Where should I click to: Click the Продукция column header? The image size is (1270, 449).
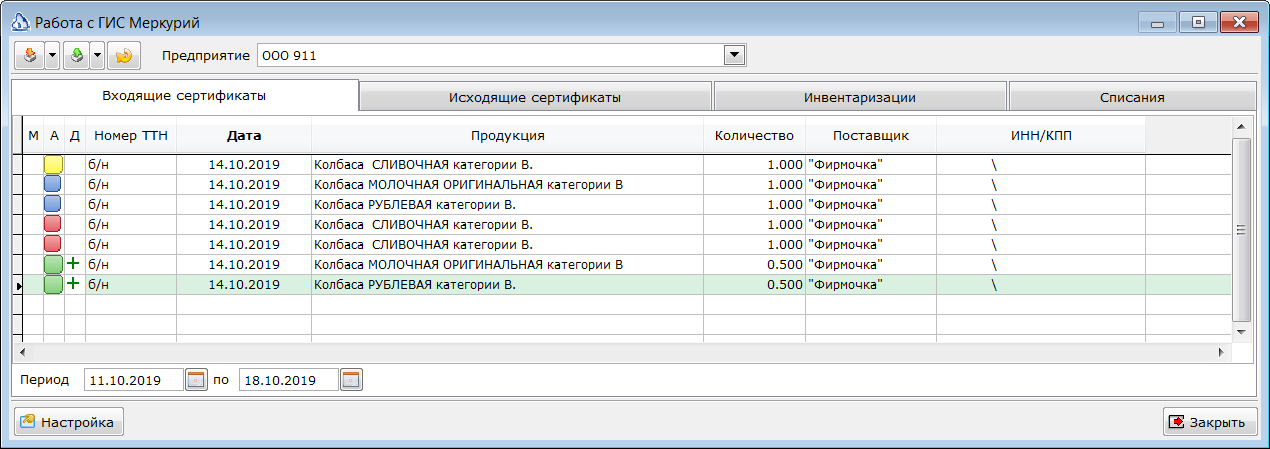(507, 135)
